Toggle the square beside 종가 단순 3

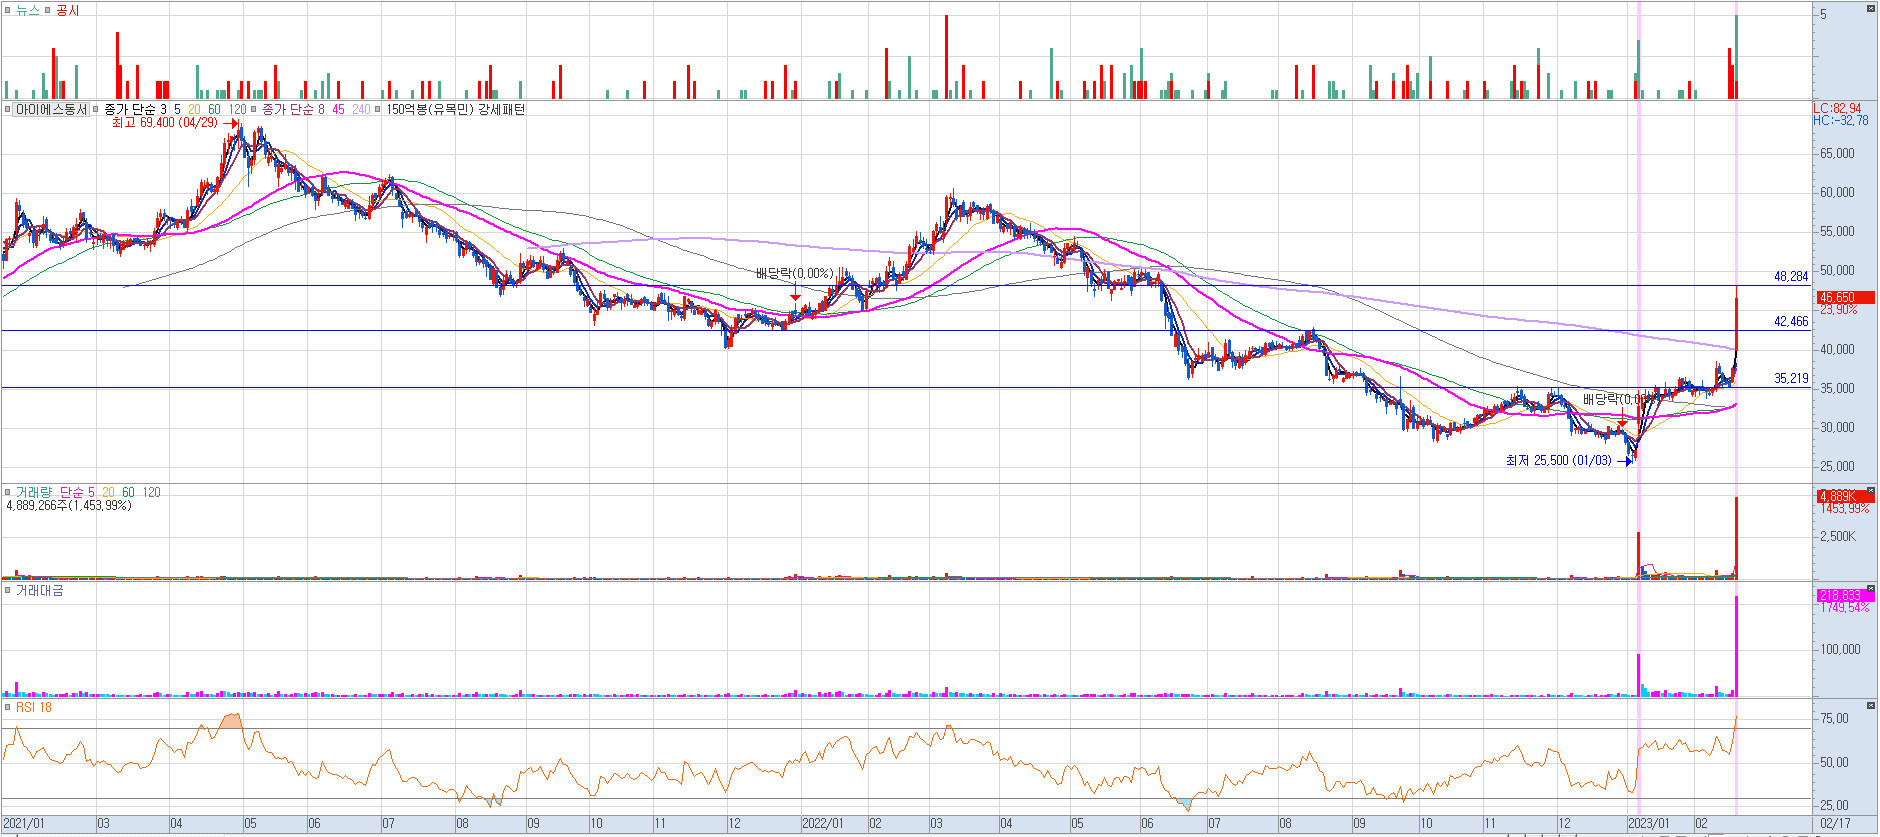97,109
